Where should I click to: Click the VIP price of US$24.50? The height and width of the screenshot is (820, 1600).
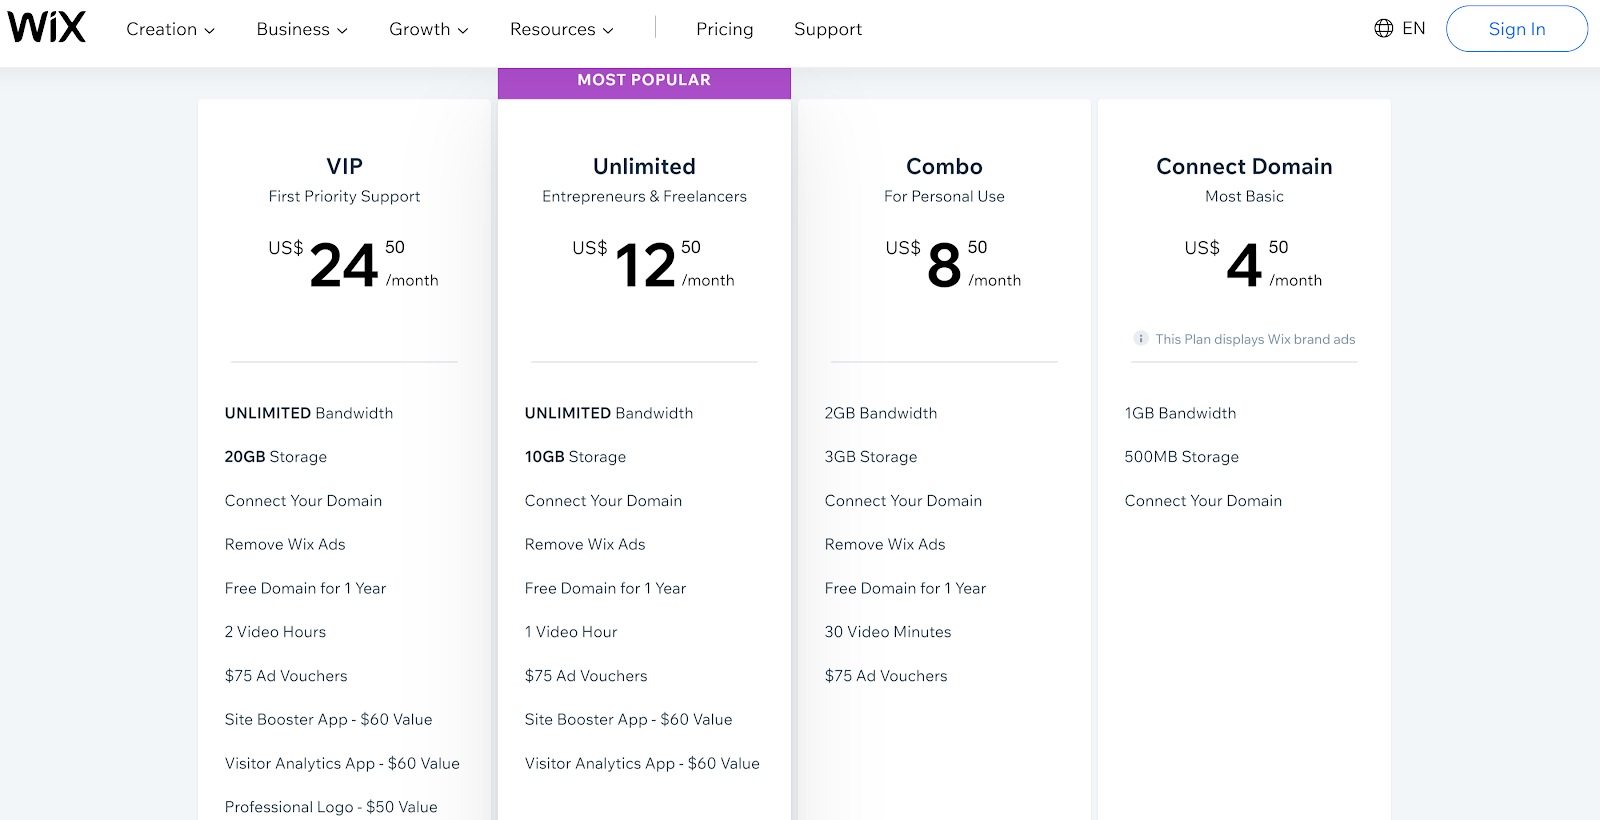(x=353, y=264)
